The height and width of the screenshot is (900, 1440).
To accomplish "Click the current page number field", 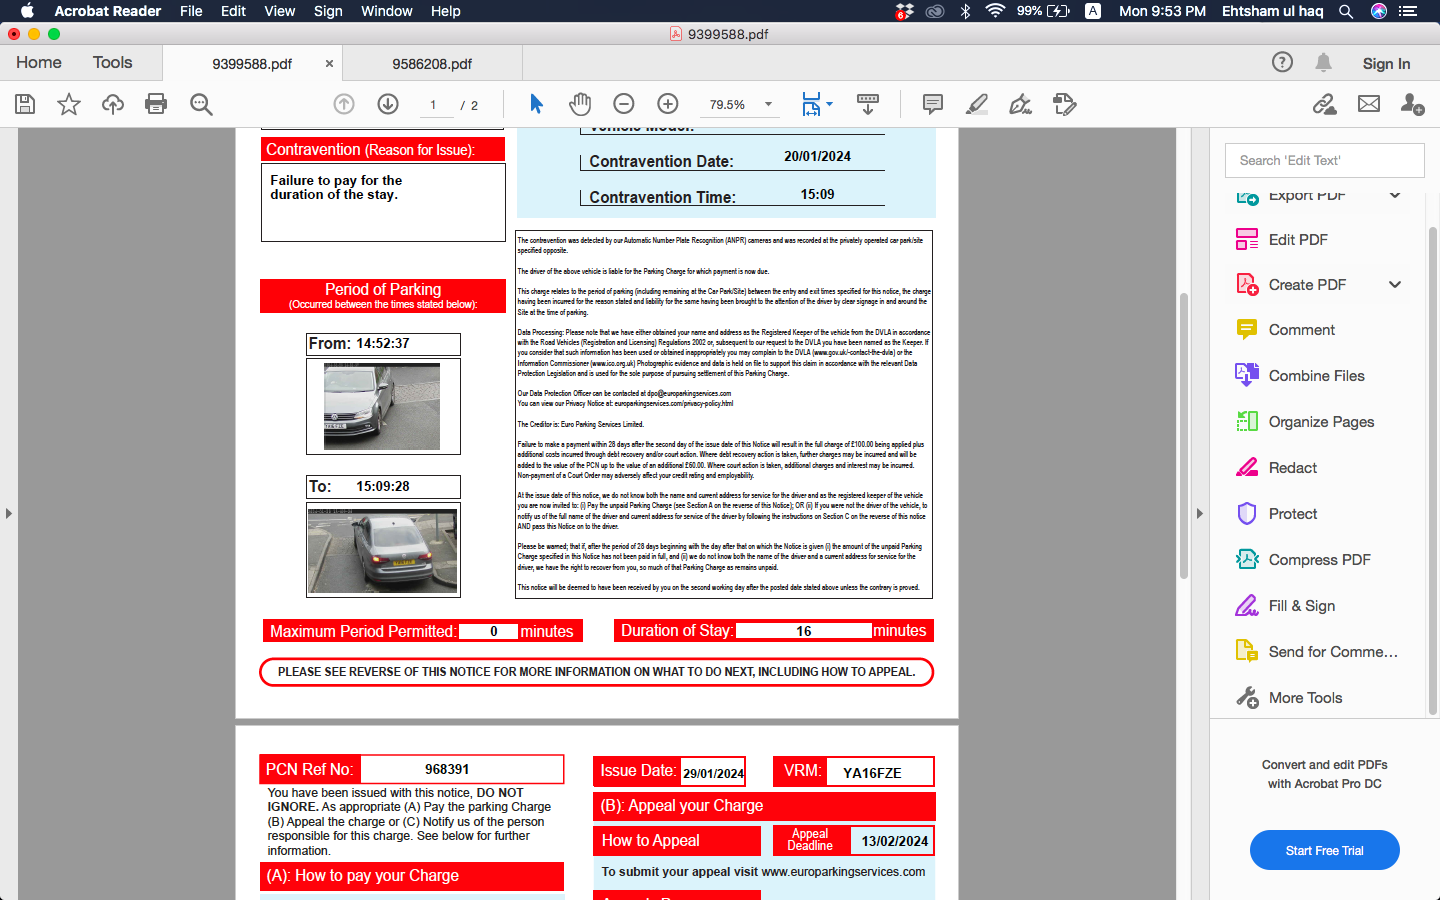I will point(434,105).
